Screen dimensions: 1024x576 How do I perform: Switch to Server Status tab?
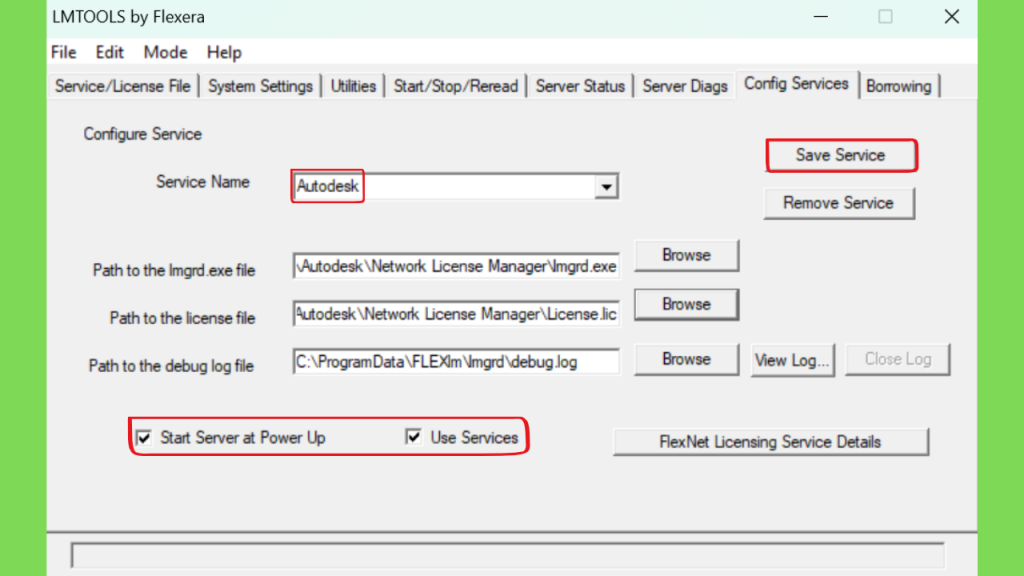pos(580,86)
